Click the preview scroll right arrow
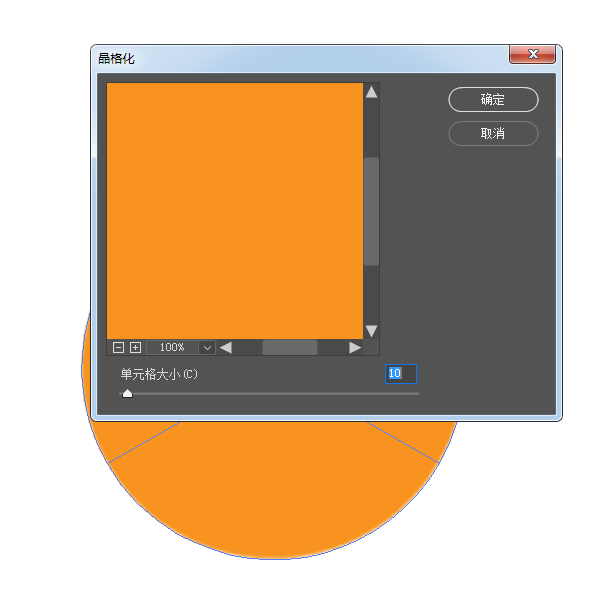Image resolution: width=589 pixels, height=592 pixels. click(x=355, y=347)
